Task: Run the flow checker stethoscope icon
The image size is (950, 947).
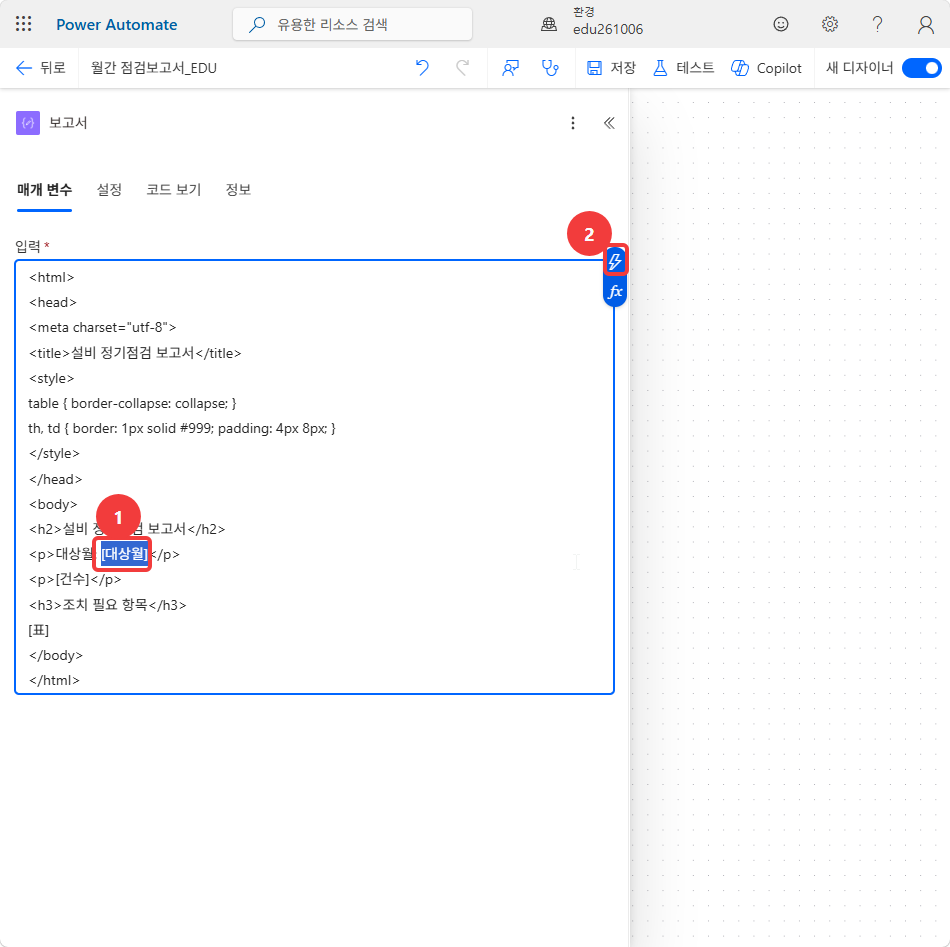Action: pyautogui.click(x=550, y=68)
